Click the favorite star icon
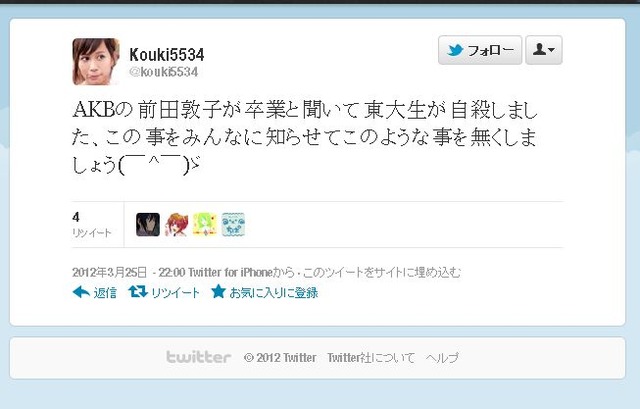 click(218, 291)
